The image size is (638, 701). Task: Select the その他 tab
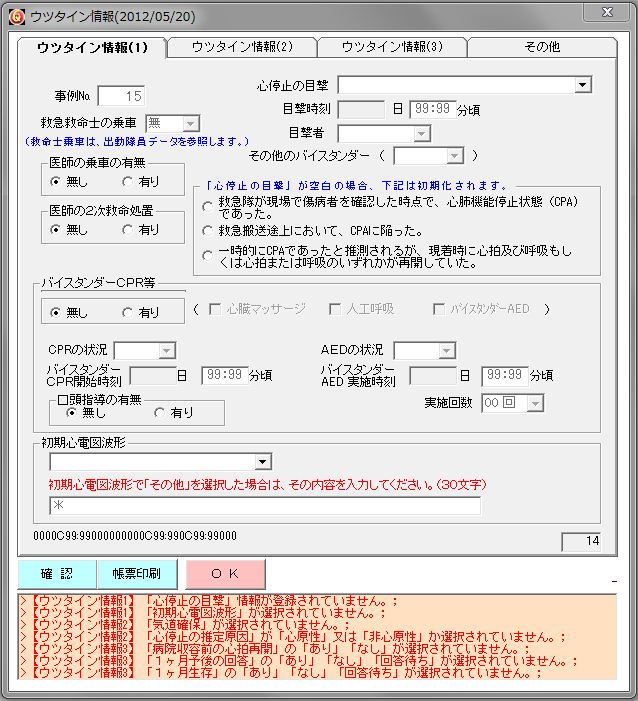[x=542, y=47]
